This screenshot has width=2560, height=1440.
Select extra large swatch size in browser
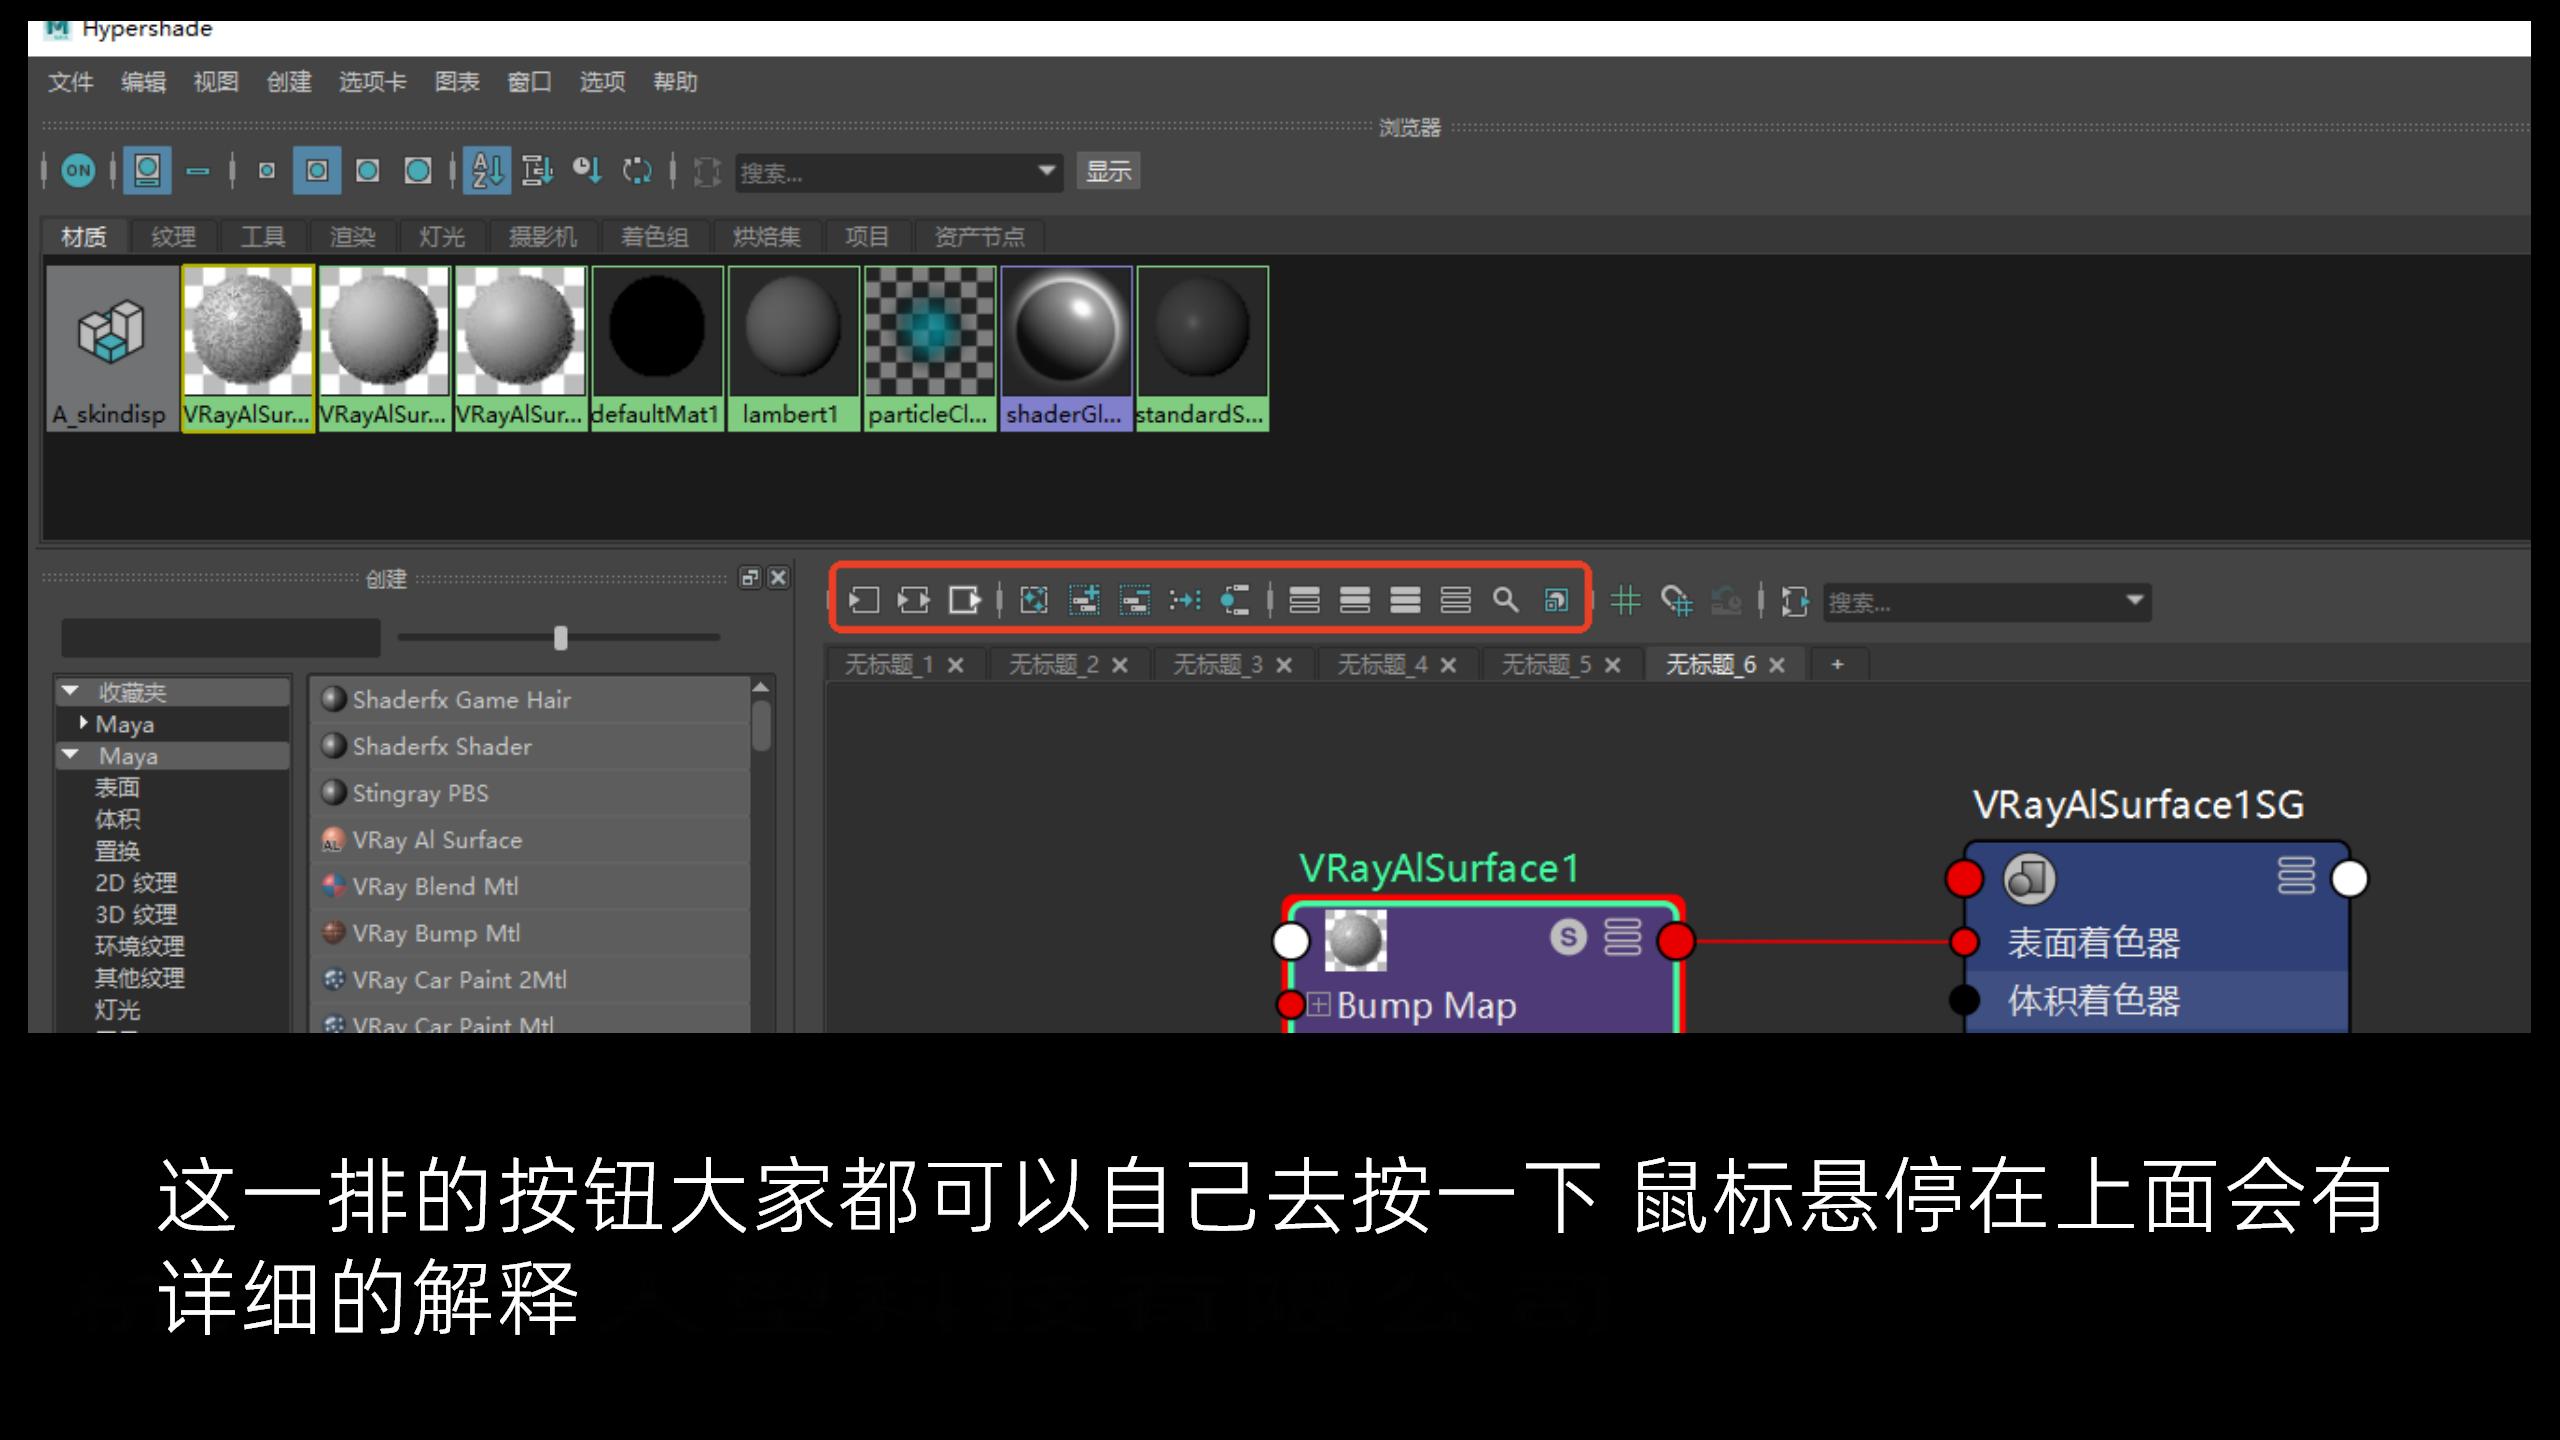pyautogui.click(x=418, y=171)
